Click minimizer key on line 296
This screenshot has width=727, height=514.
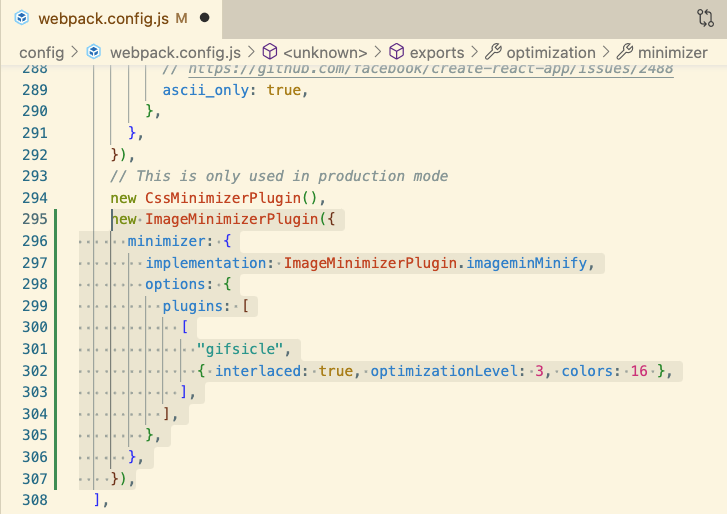(x=166, y=241)
